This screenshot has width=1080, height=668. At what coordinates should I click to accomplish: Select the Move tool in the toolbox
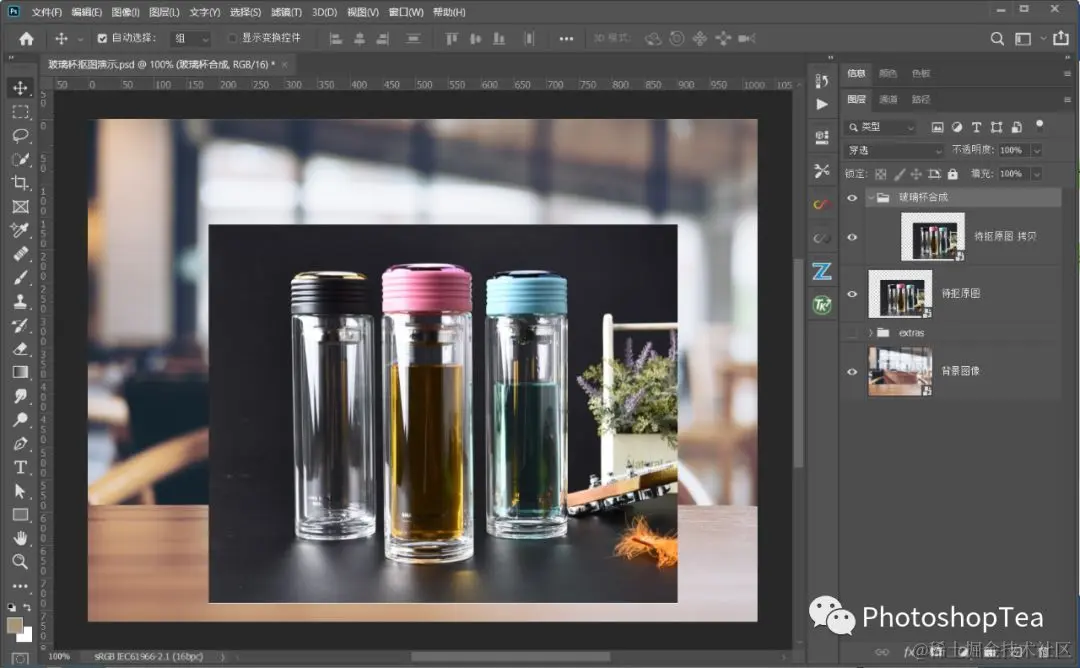(20, 87)
